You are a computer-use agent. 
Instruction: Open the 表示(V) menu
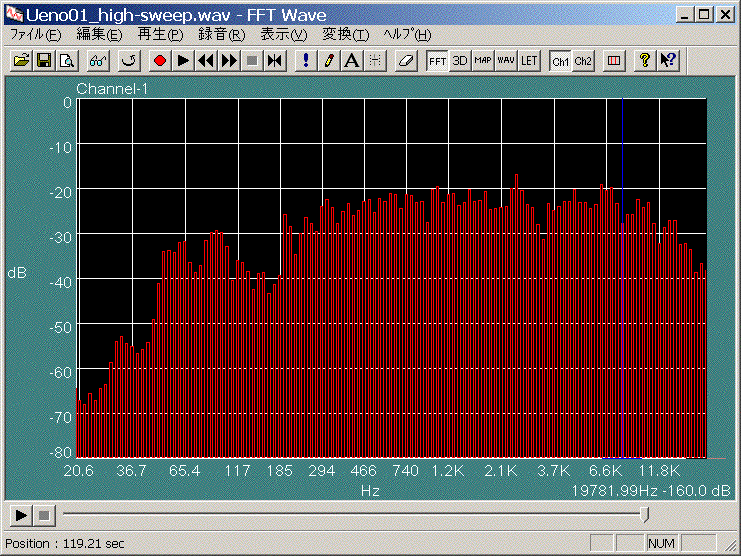(284, 34)
